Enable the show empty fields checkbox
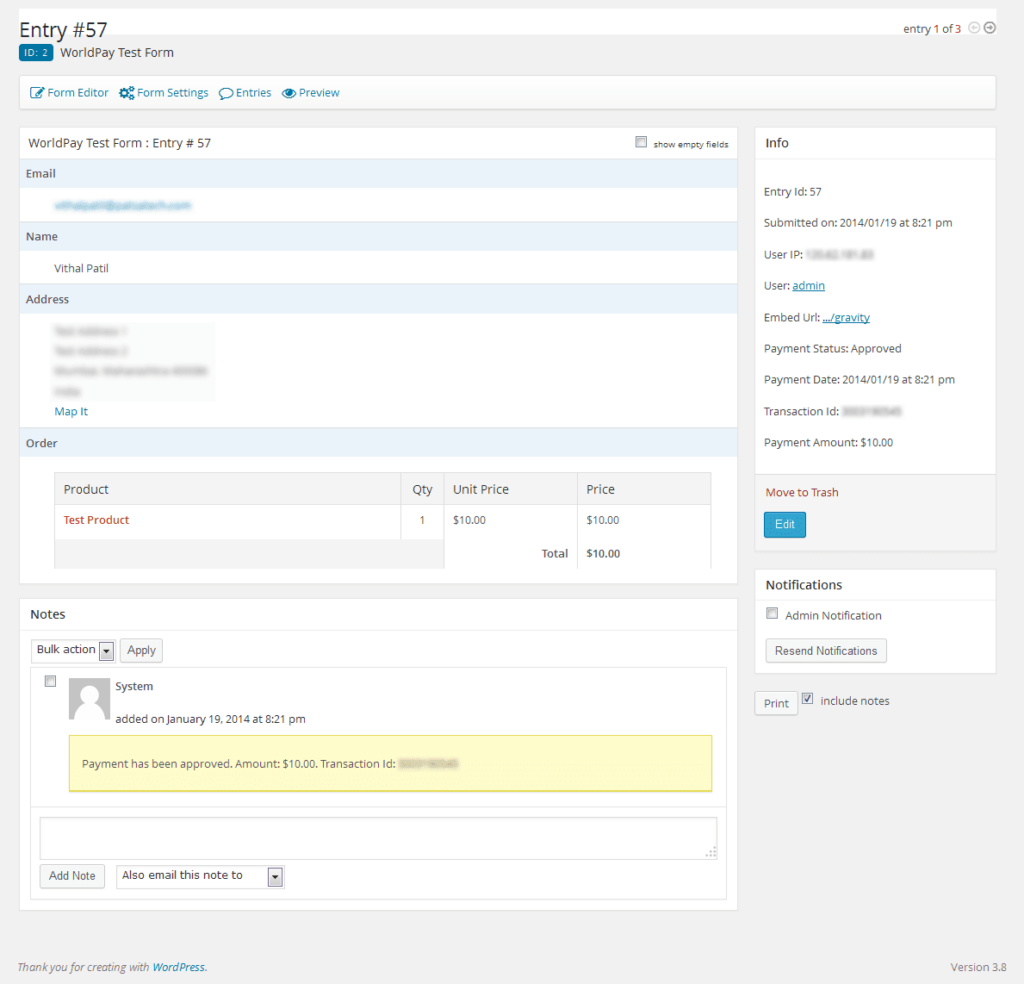Screen dimensions: 1024x984 click(641, 142)
